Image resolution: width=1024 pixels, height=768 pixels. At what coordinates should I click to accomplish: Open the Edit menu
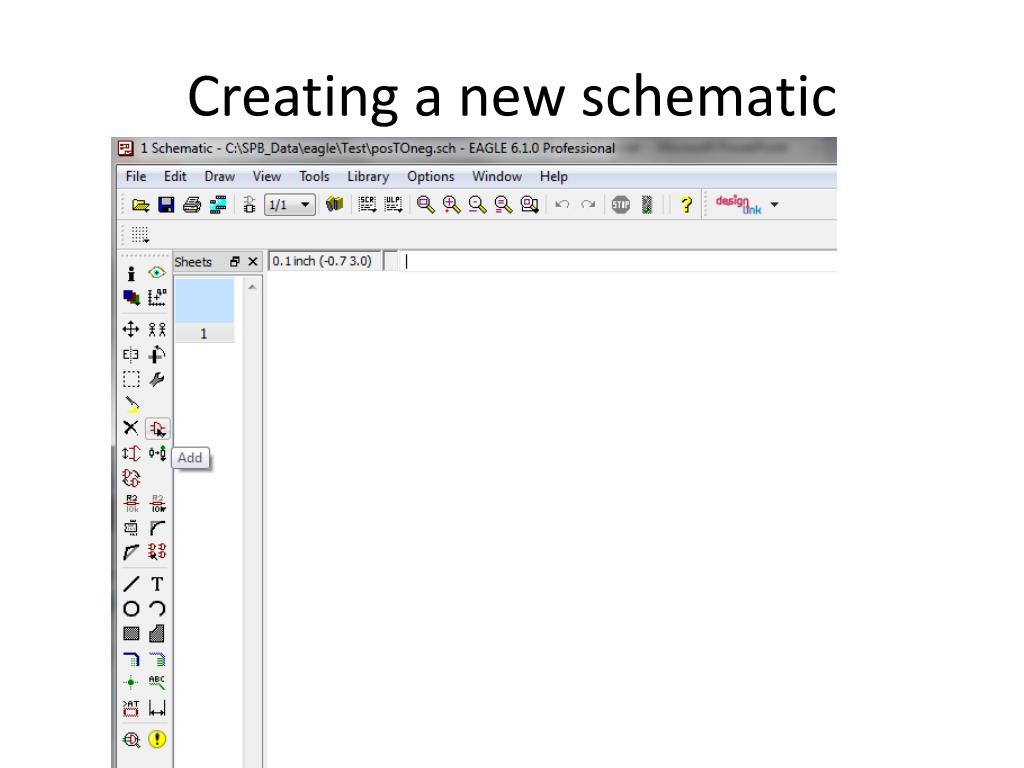[175, 176]
